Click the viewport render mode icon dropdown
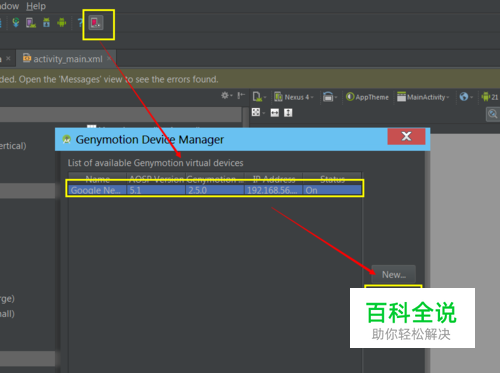 click(258, 112)
